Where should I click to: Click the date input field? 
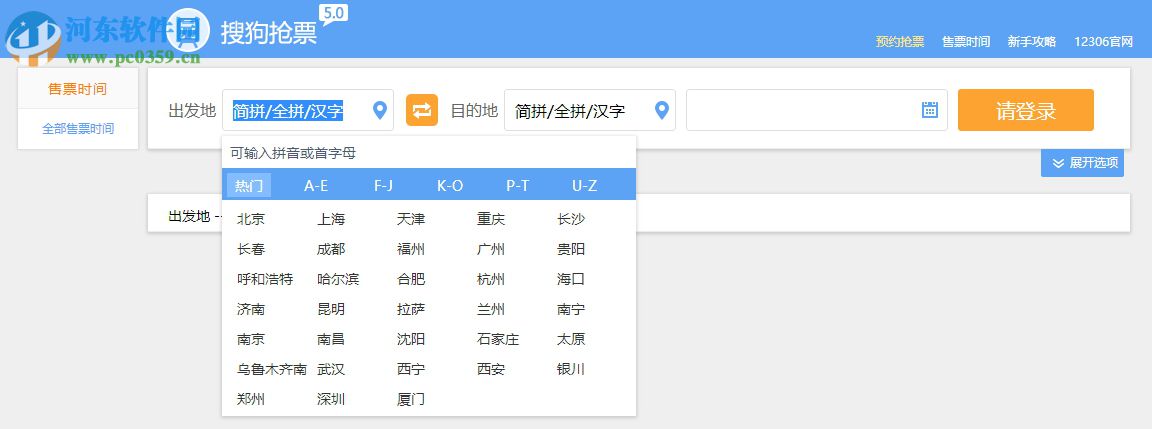tap(816, 110)
